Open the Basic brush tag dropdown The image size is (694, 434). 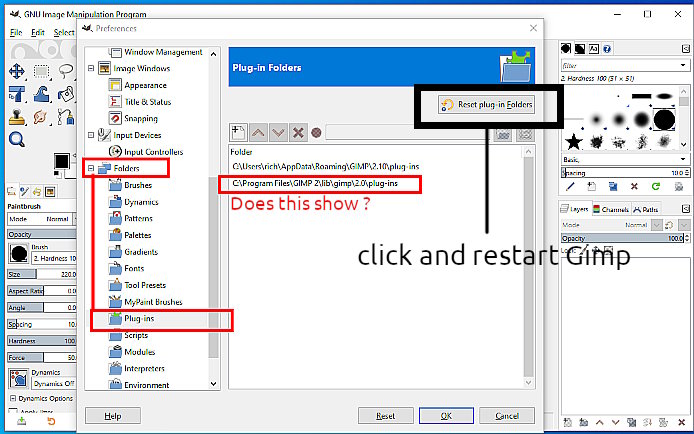[683, 159]
